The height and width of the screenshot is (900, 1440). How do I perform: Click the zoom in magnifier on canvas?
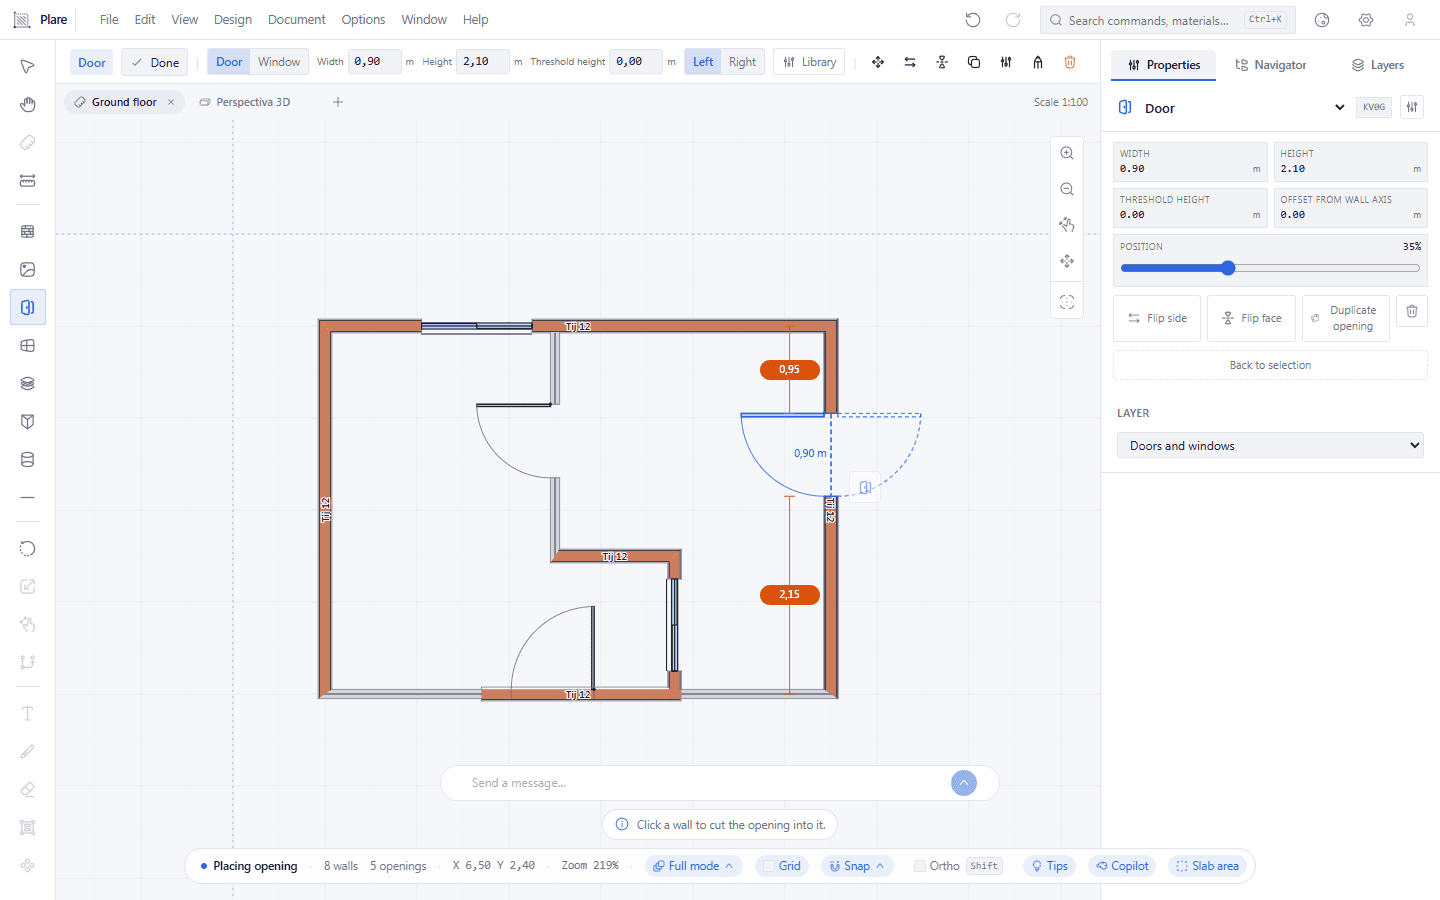(1067, 153)
